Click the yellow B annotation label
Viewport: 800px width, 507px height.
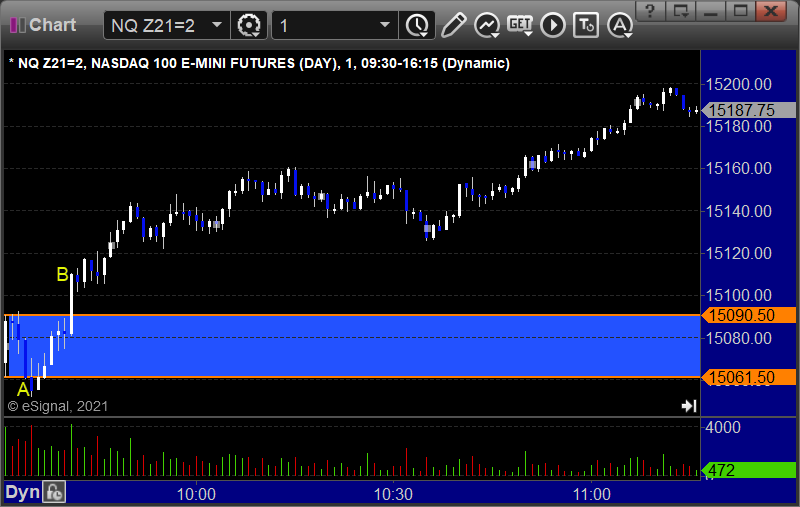(62, 274)
